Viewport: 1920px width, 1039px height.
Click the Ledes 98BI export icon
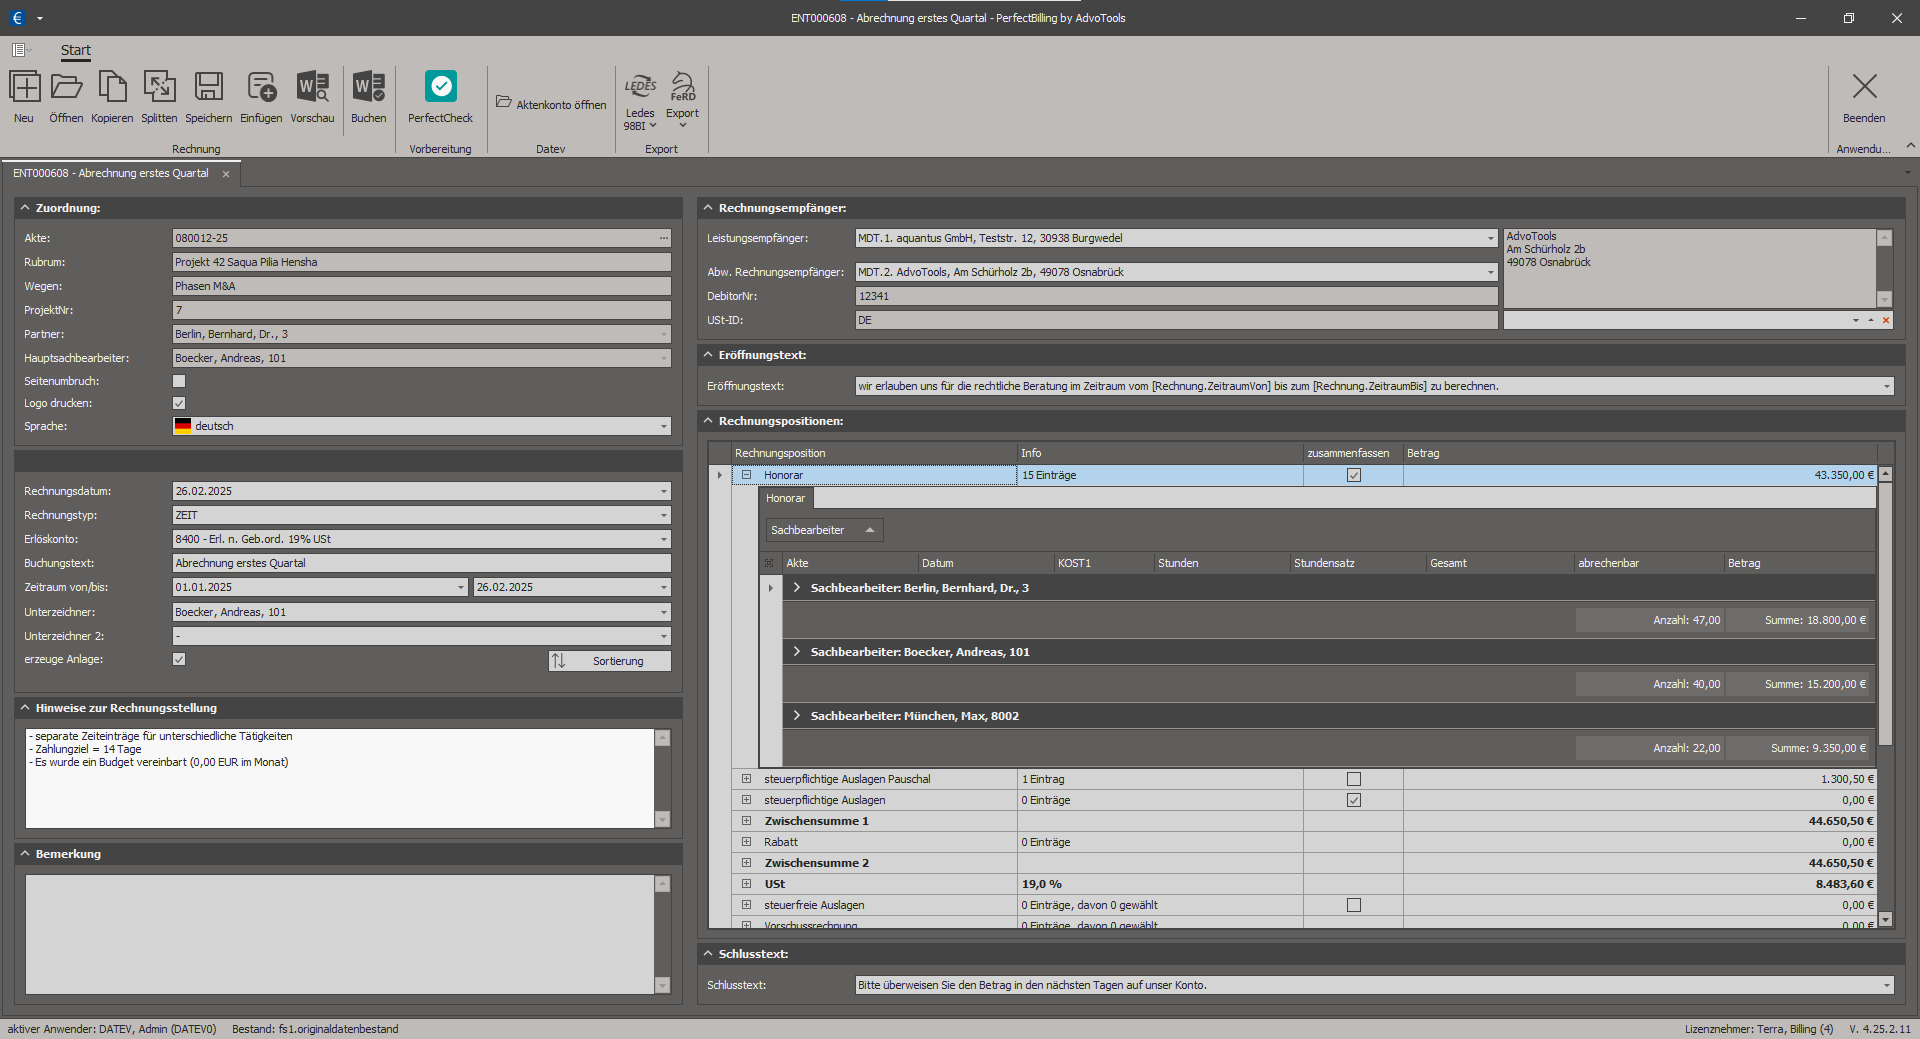pos(640,88)
